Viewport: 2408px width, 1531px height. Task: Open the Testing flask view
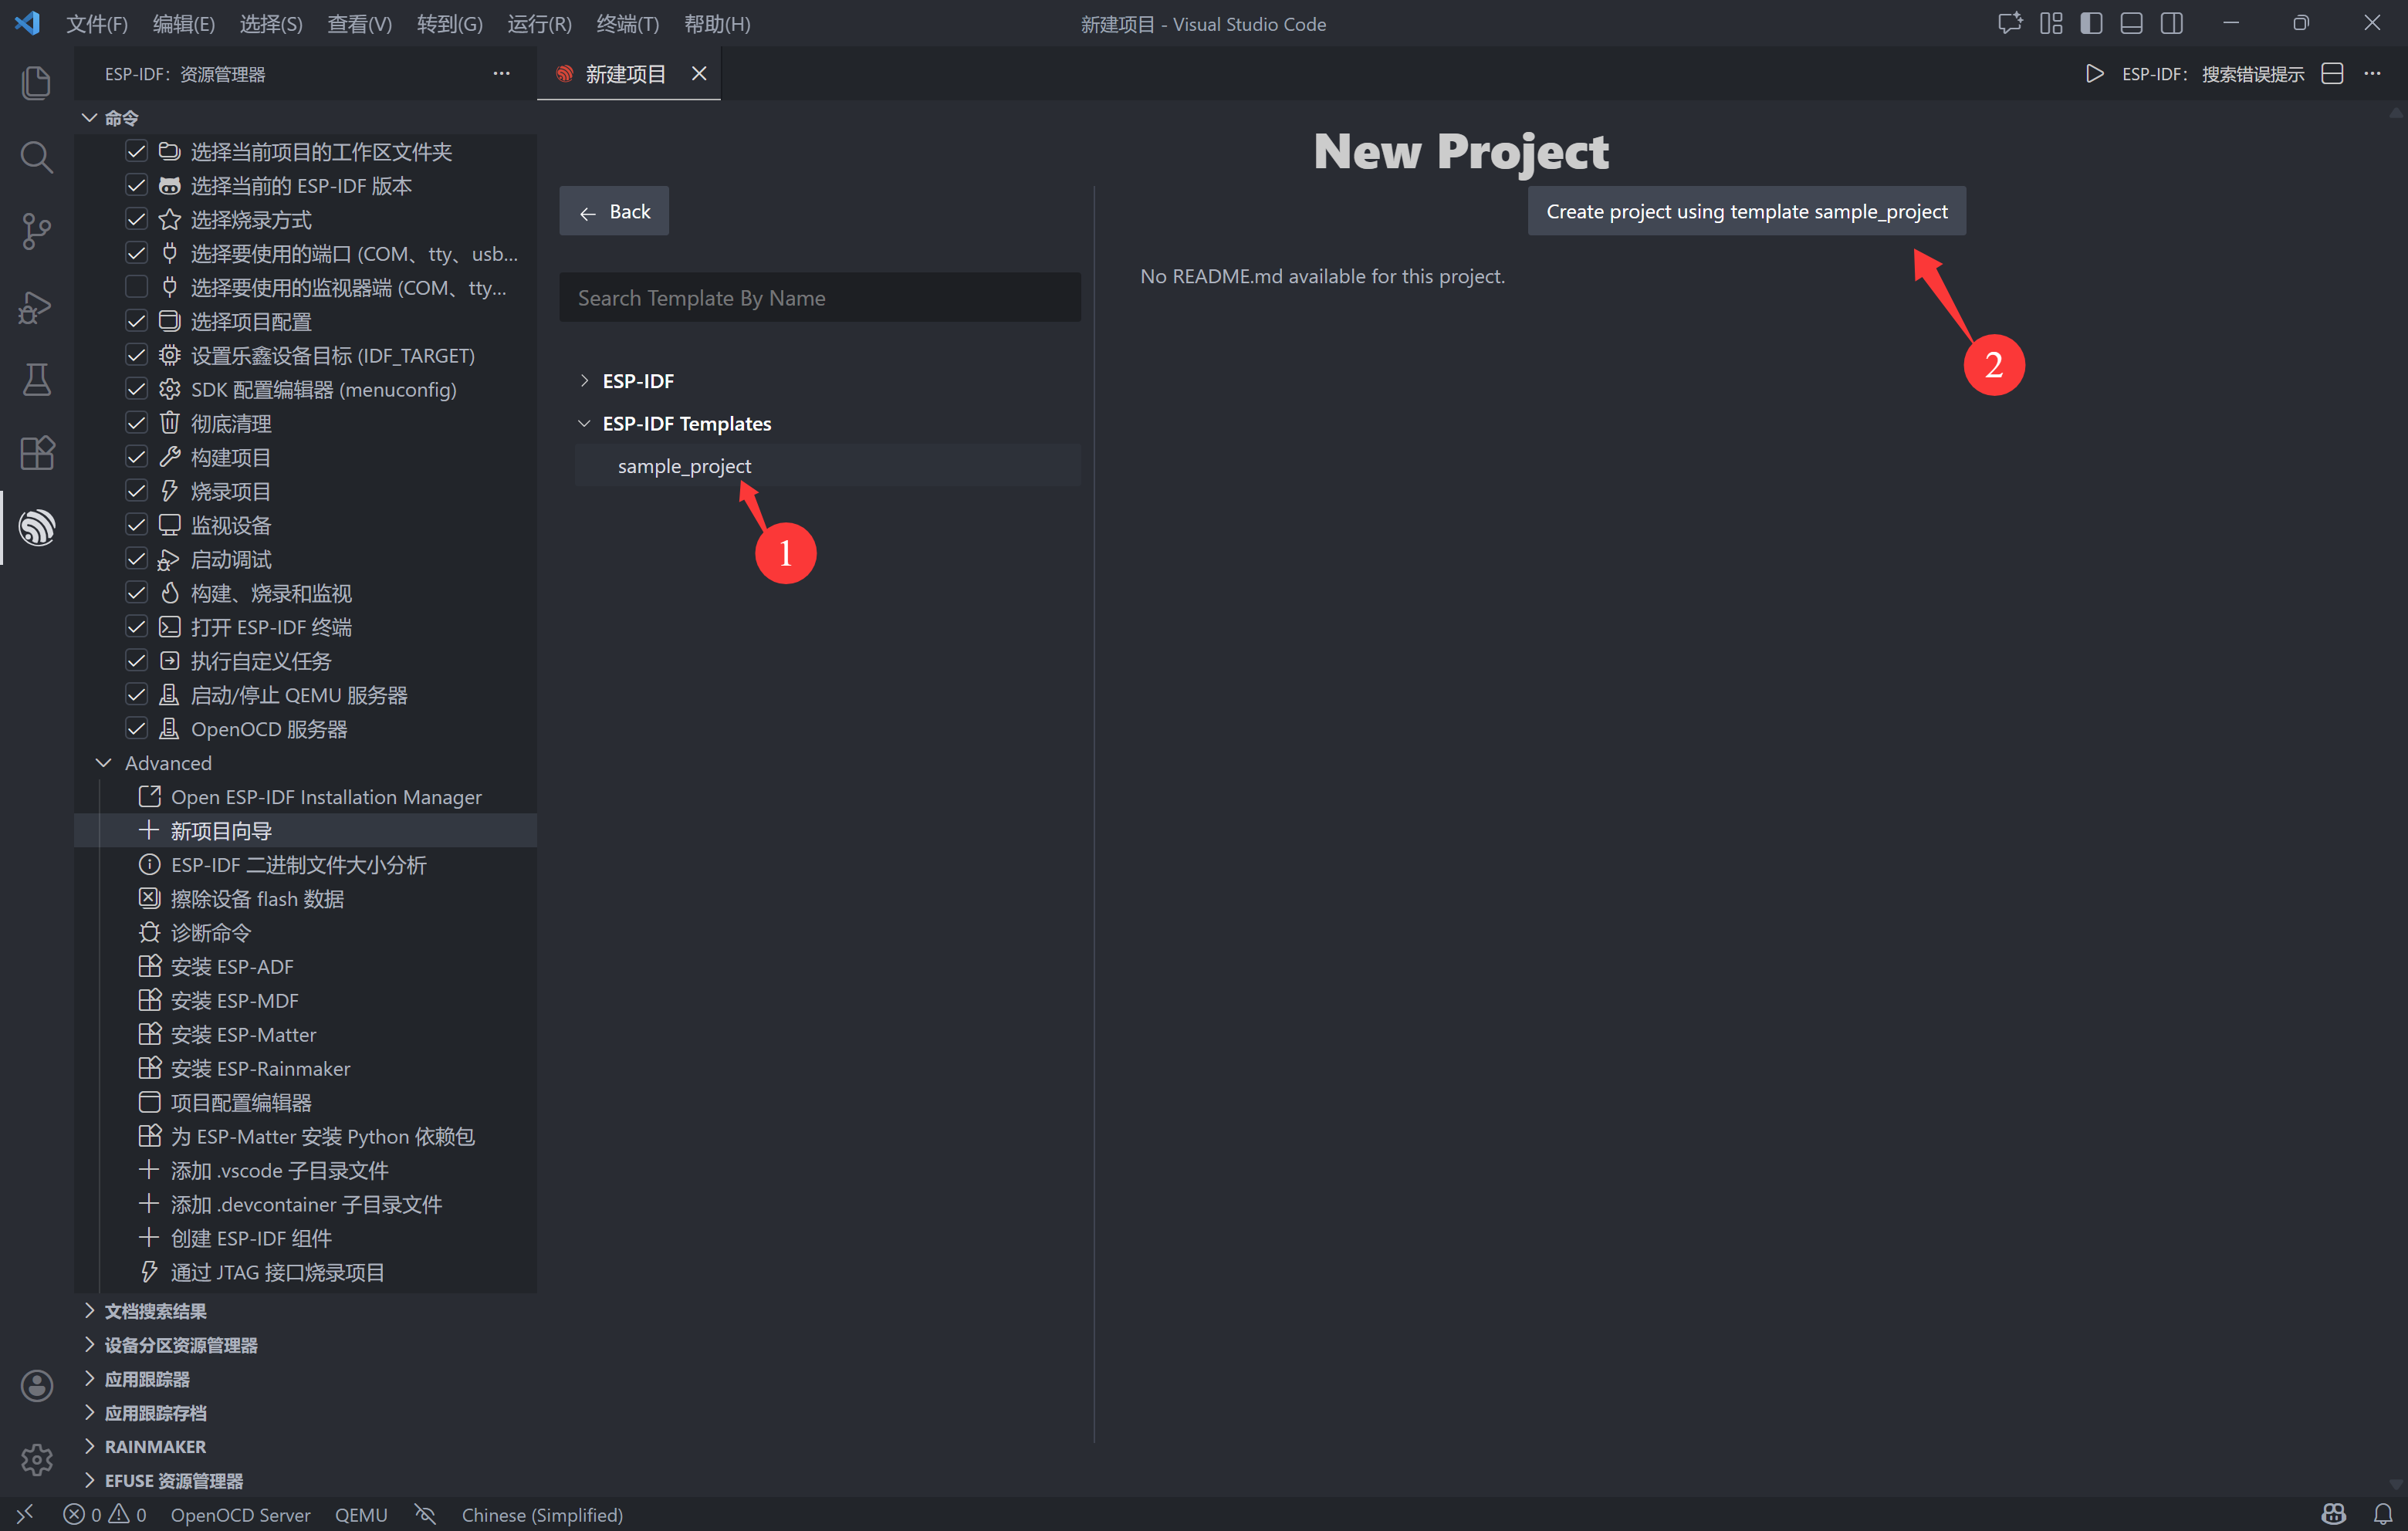click(x=36, y=379)
